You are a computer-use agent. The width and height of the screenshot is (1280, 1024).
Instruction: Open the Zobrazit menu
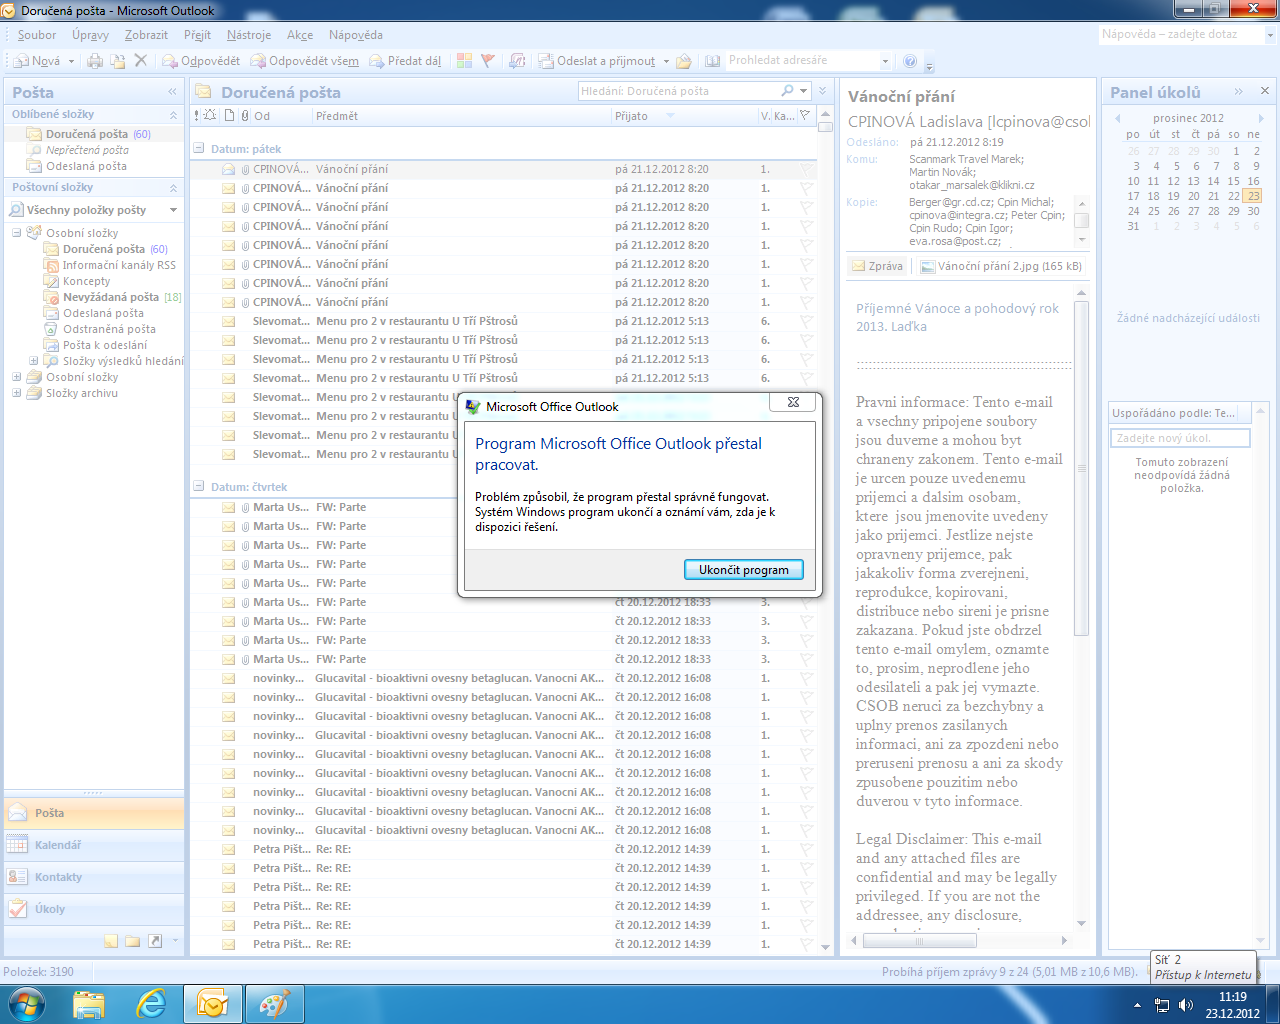tap(146, 35)
